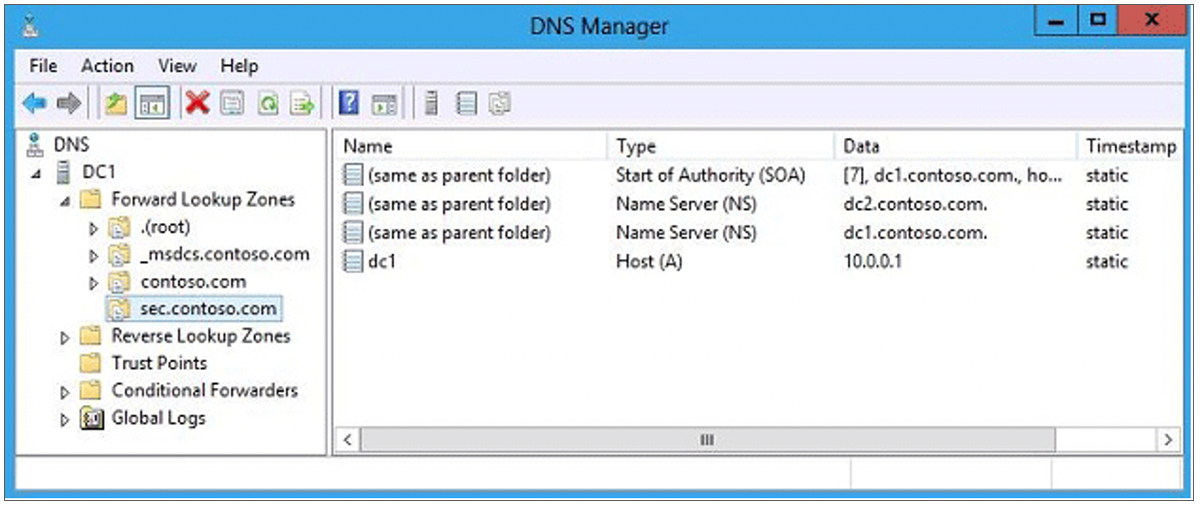Open the View menu

(x=177, y=66)
